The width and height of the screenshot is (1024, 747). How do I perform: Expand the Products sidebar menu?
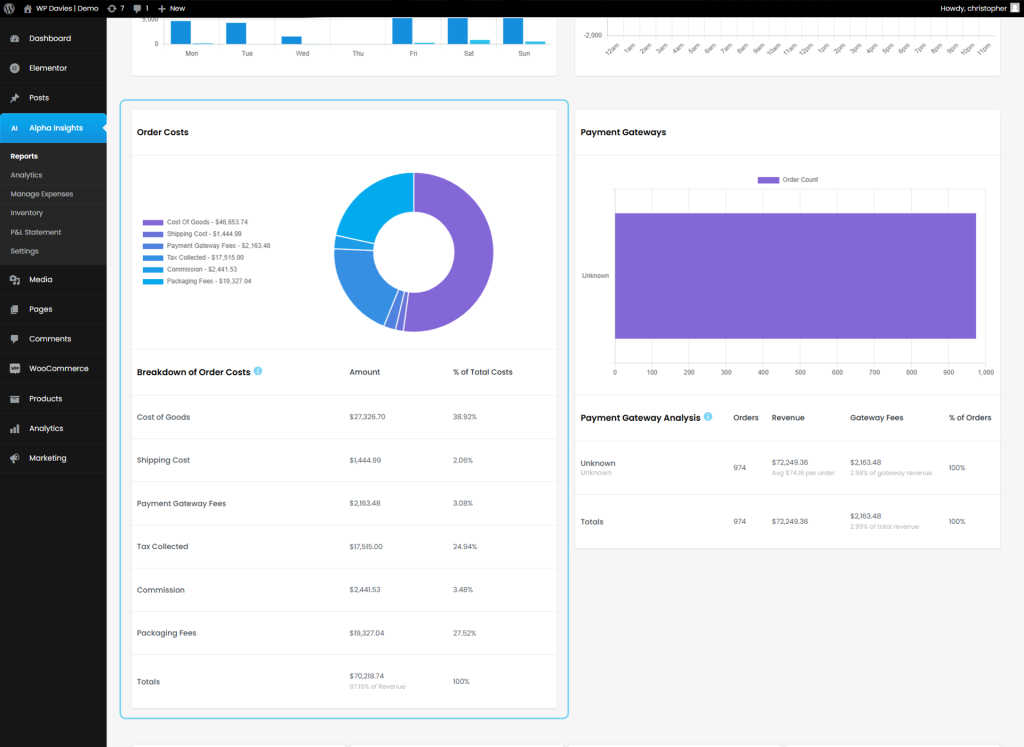(x=45, y=399)
